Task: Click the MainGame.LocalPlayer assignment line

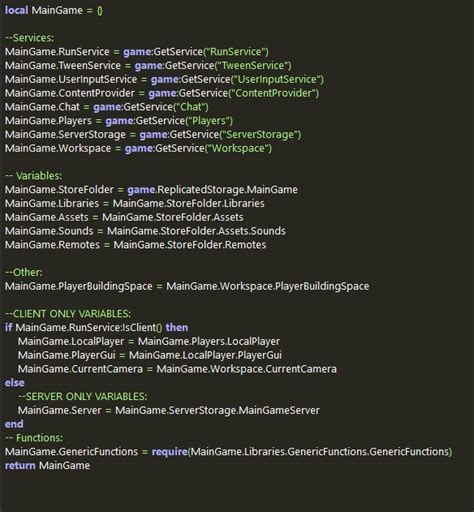Action: tap(149, 341)
